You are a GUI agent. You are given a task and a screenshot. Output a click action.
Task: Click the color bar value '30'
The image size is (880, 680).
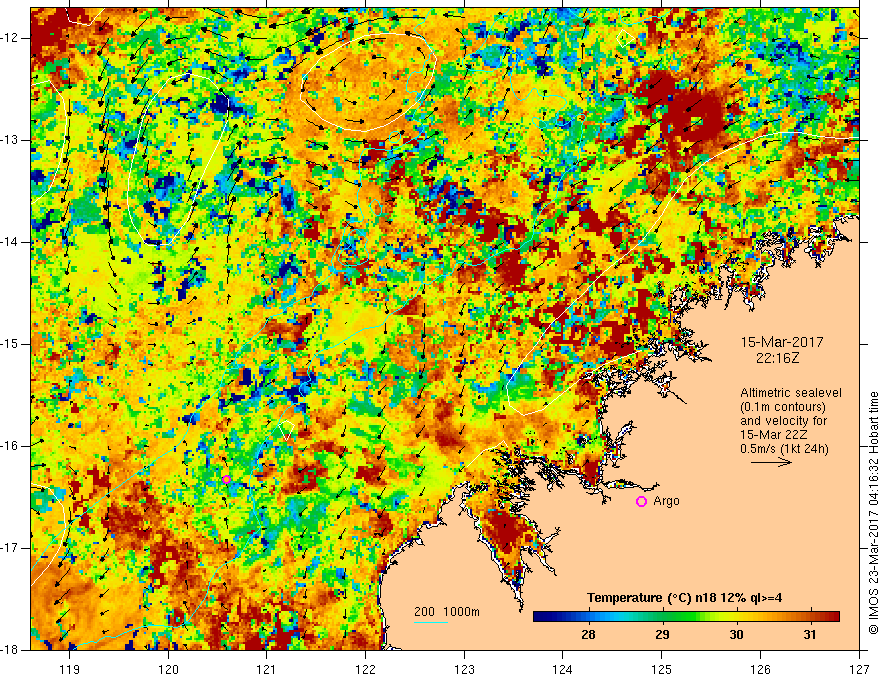pyautogui.click(x=736, y=635)
